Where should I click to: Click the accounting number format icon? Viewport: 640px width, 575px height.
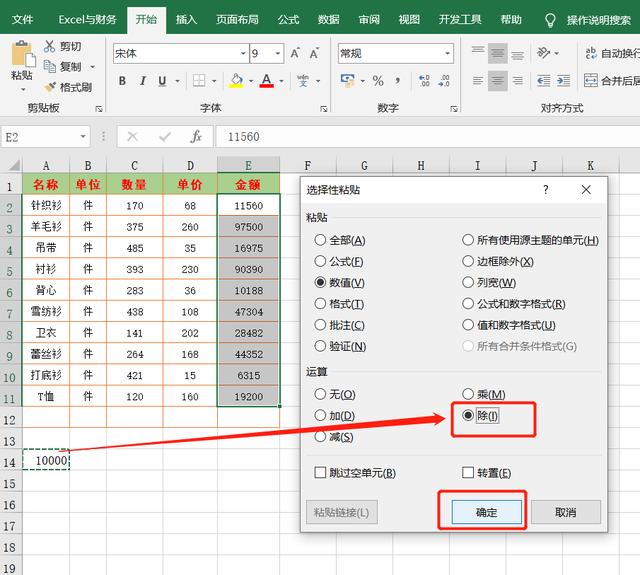pyautogui.click(x=347, y=80)
